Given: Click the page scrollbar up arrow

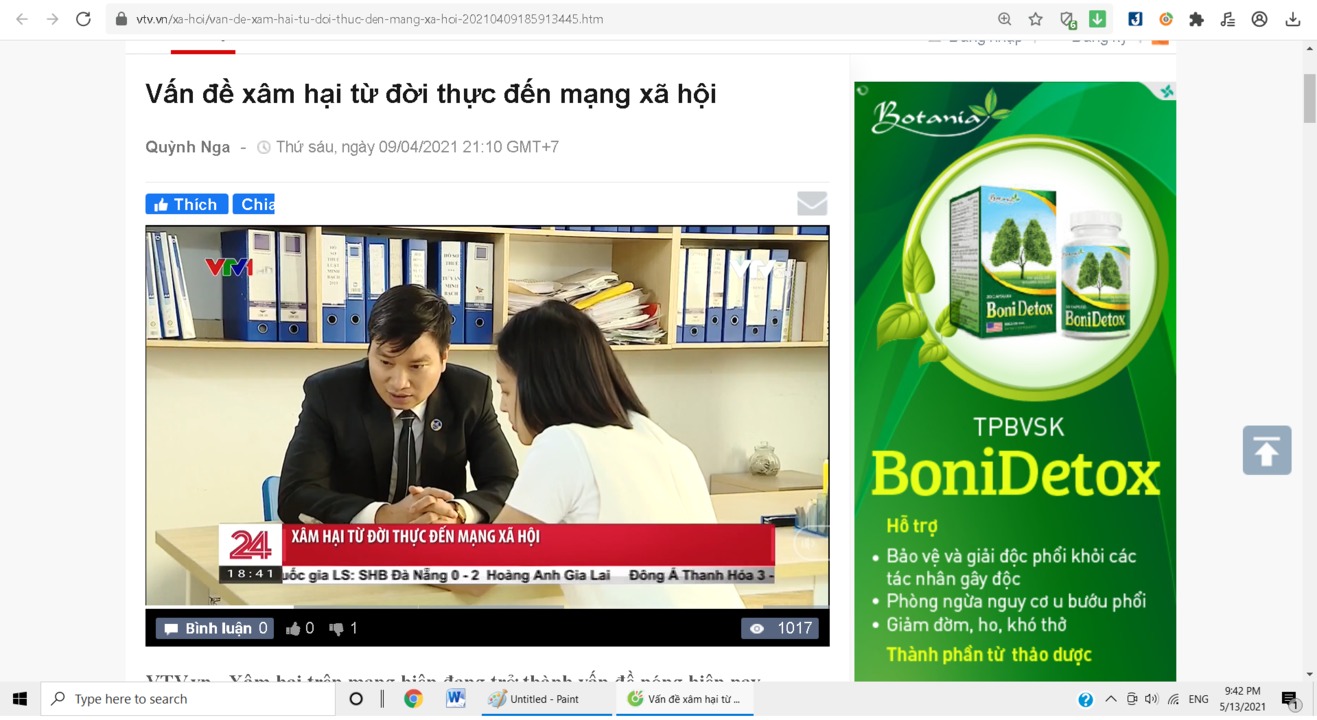Looking at the screenshot, I should point(1309,48).
